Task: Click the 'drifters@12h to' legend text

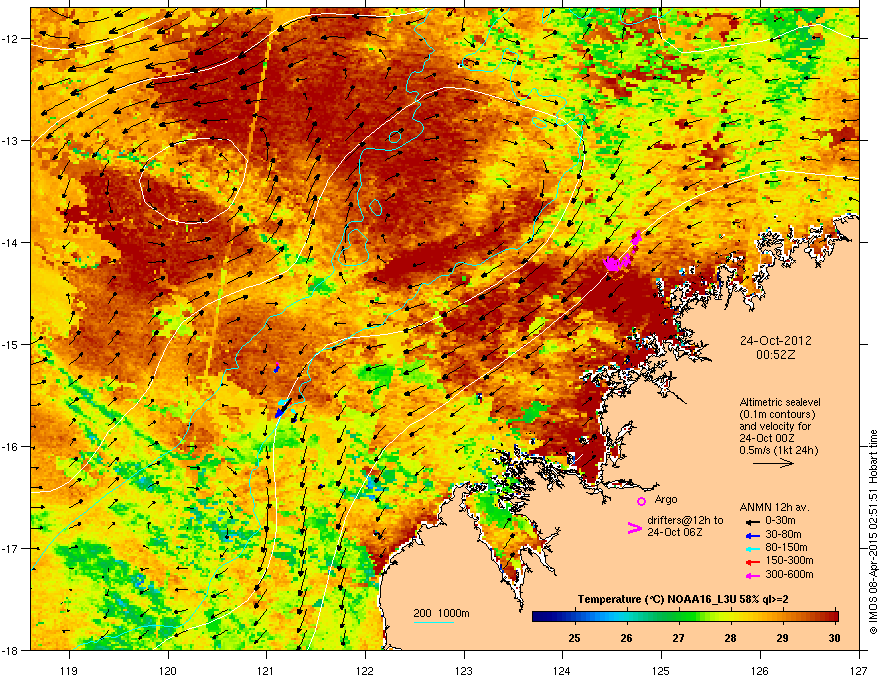Action: tap(685, 521)
